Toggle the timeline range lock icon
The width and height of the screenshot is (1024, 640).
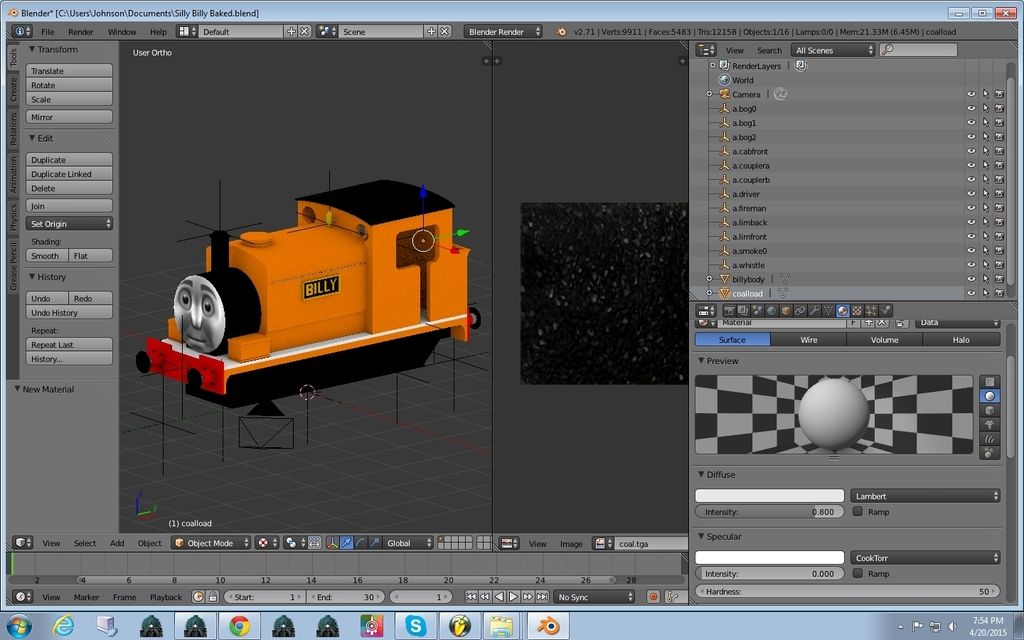point(212,597)
